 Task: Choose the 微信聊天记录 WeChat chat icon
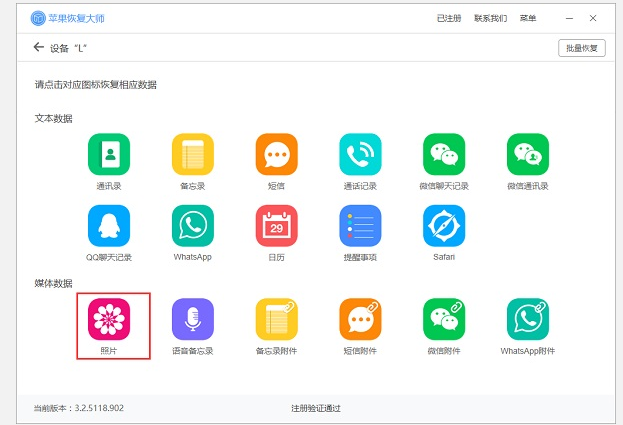tap(444, 154)
